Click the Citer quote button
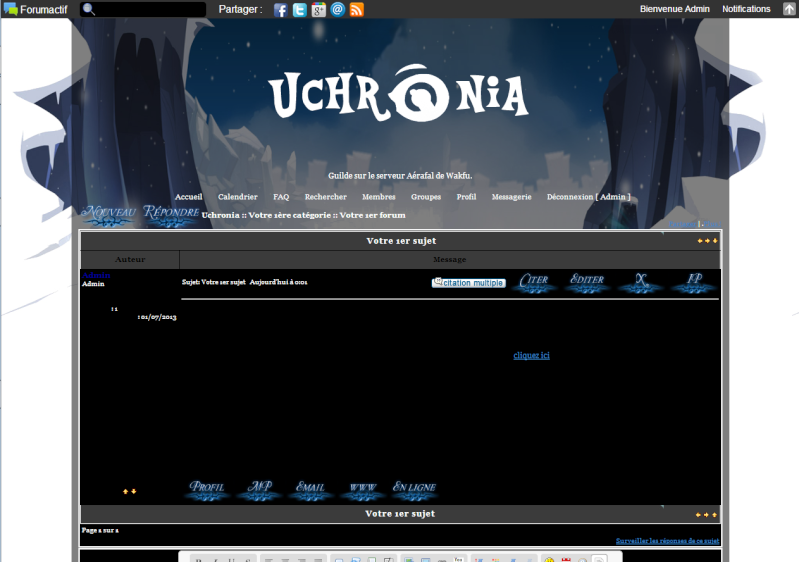Image resolution: width=799 pixels, height=562 pixels. pyautogui.click(x=534, y=283)
